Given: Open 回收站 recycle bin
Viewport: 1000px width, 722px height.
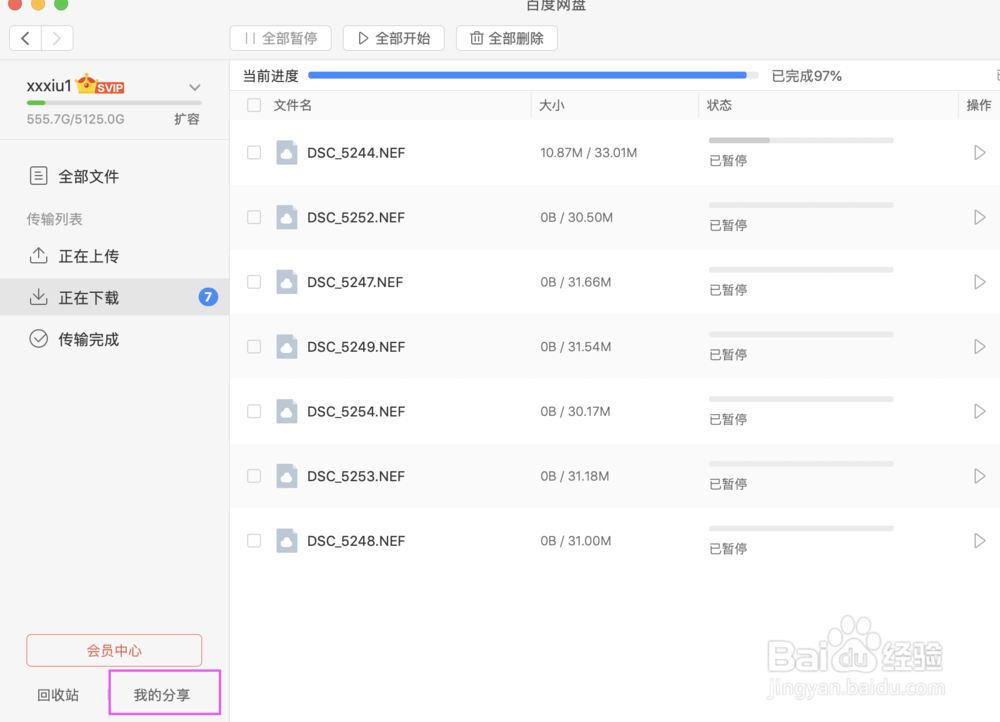Looking at the screenshot, I should point(58,695).
